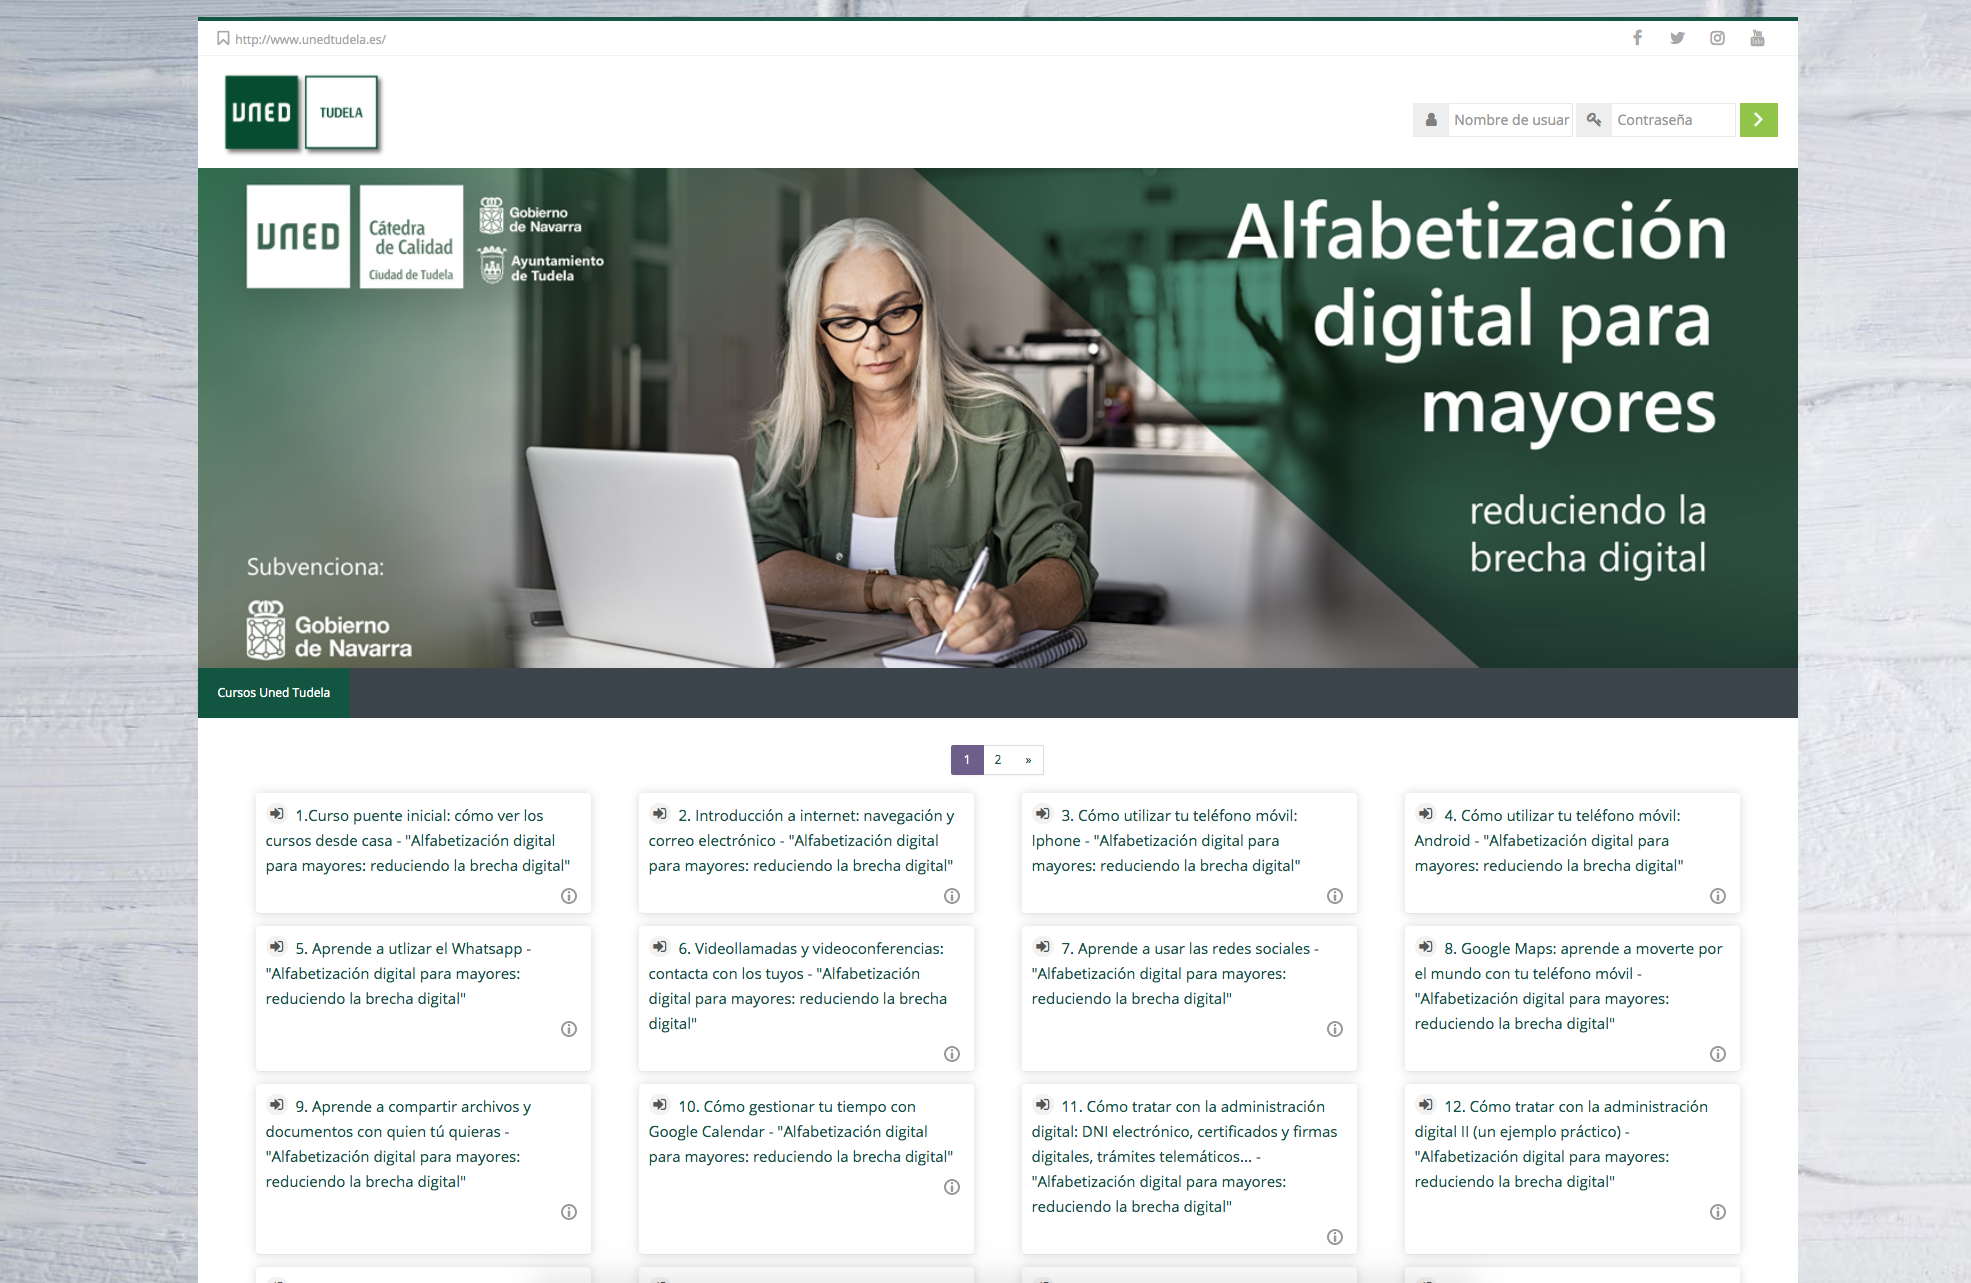
Task: Click enrol arrow icon on course 10
Action: 660,1105
